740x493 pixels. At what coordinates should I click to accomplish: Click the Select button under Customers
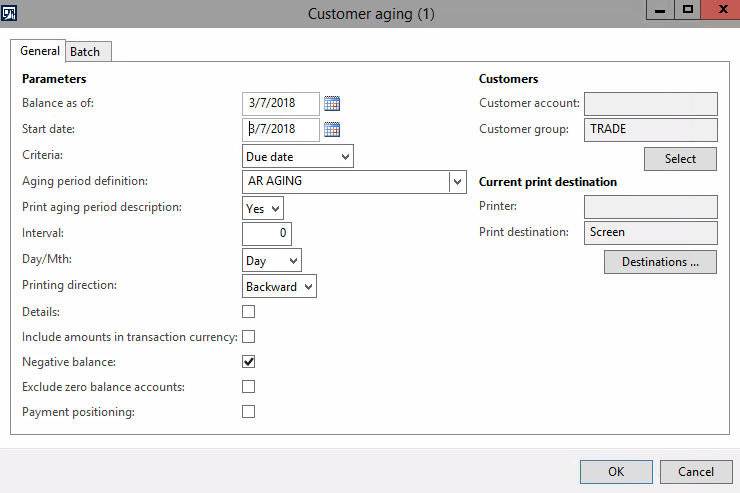click(x=680, y=159)
